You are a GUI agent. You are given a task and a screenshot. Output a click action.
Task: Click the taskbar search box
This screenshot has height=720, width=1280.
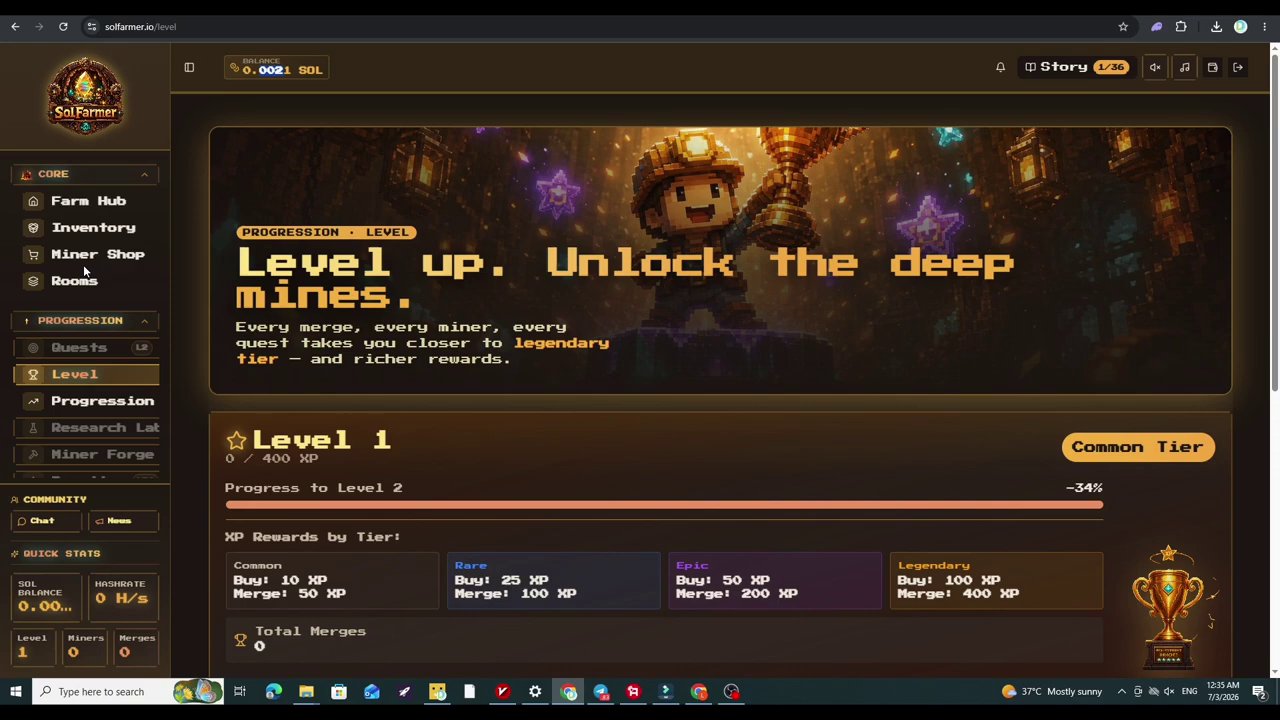coord(127,691)
